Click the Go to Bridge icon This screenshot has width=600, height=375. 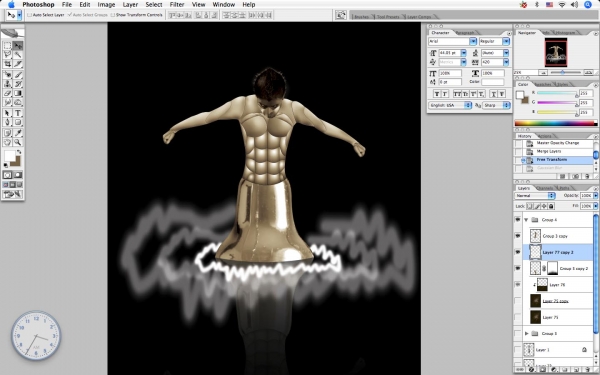[341, 15]
